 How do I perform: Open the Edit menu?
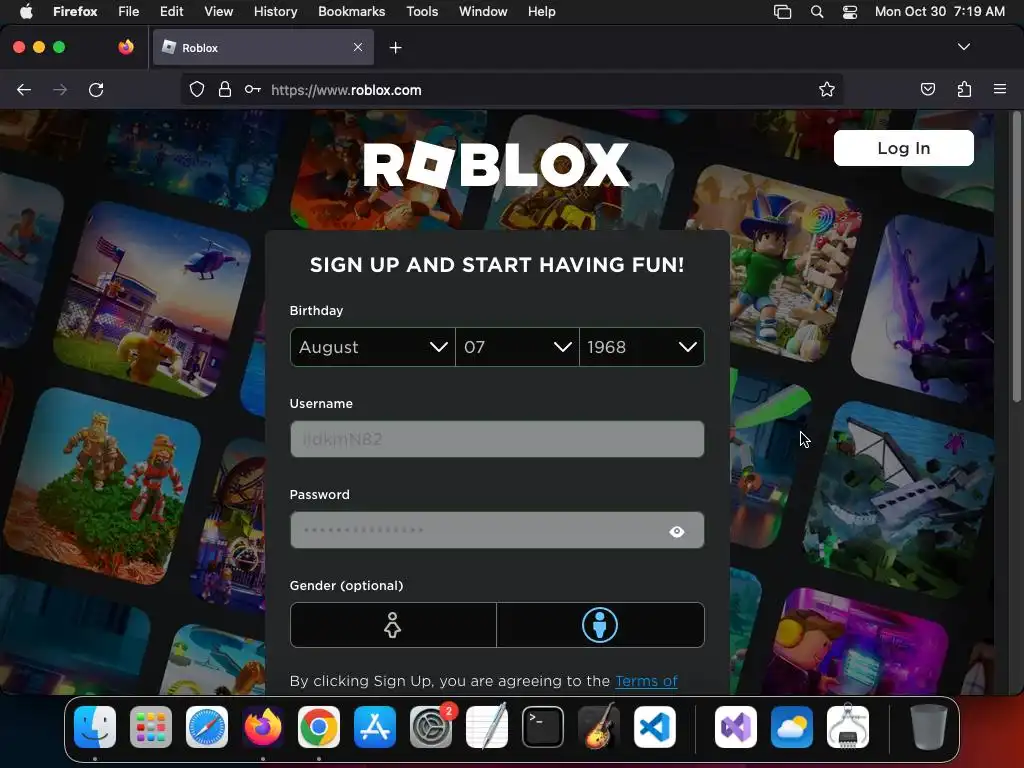(171, 11)
